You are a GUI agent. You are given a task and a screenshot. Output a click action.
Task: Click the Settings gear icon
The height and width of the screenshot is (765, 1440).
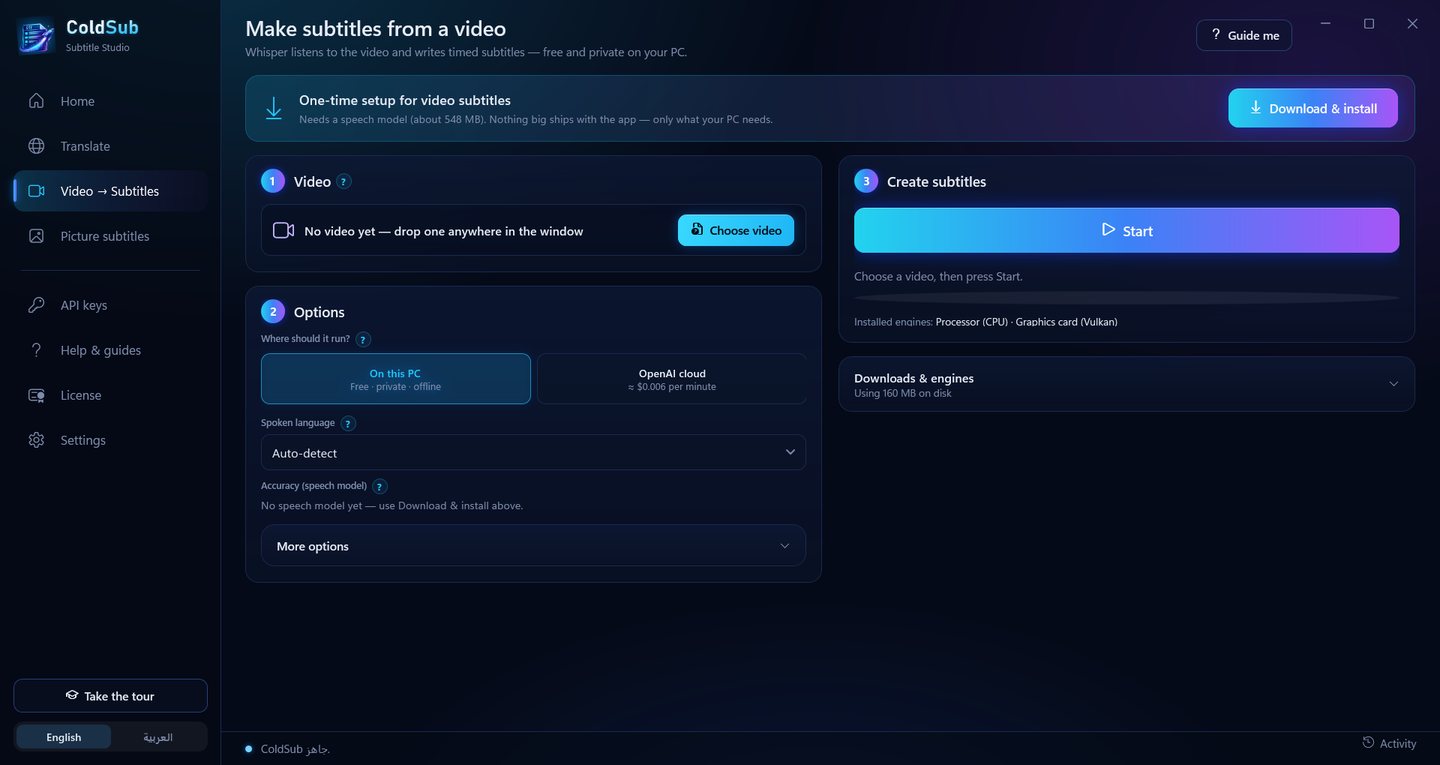[x=36, y=440]
